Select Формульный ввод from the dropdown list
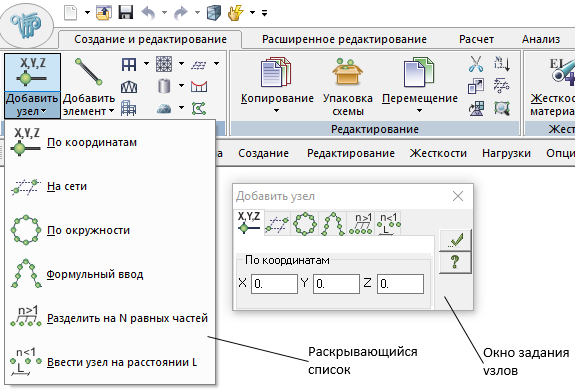The width and height of the screenshot is (581, 391). [x=110, y=274]
